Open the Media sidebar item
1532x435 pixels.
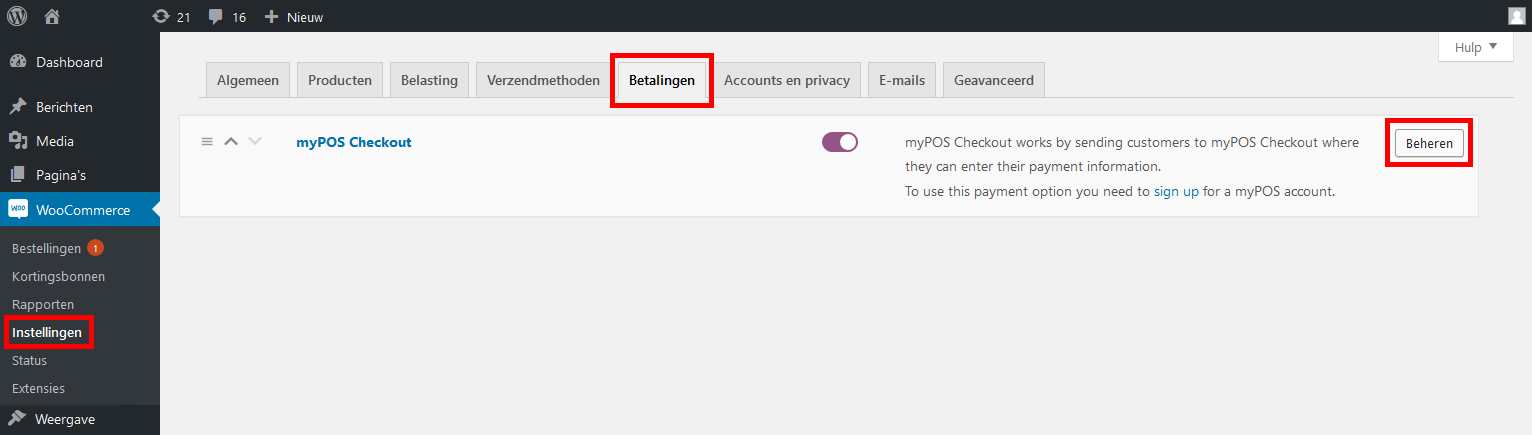[x=55, y=141]
